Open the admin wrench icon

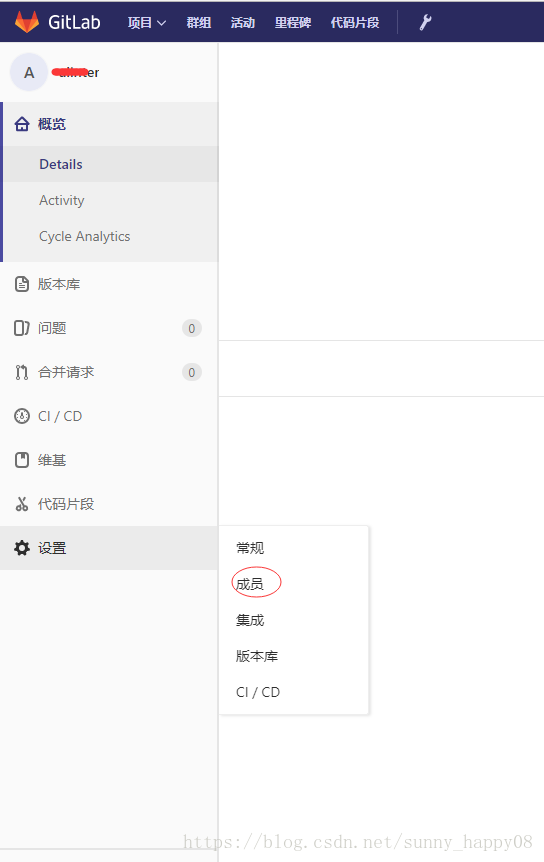pyautogui.click(x=425, y=22)
